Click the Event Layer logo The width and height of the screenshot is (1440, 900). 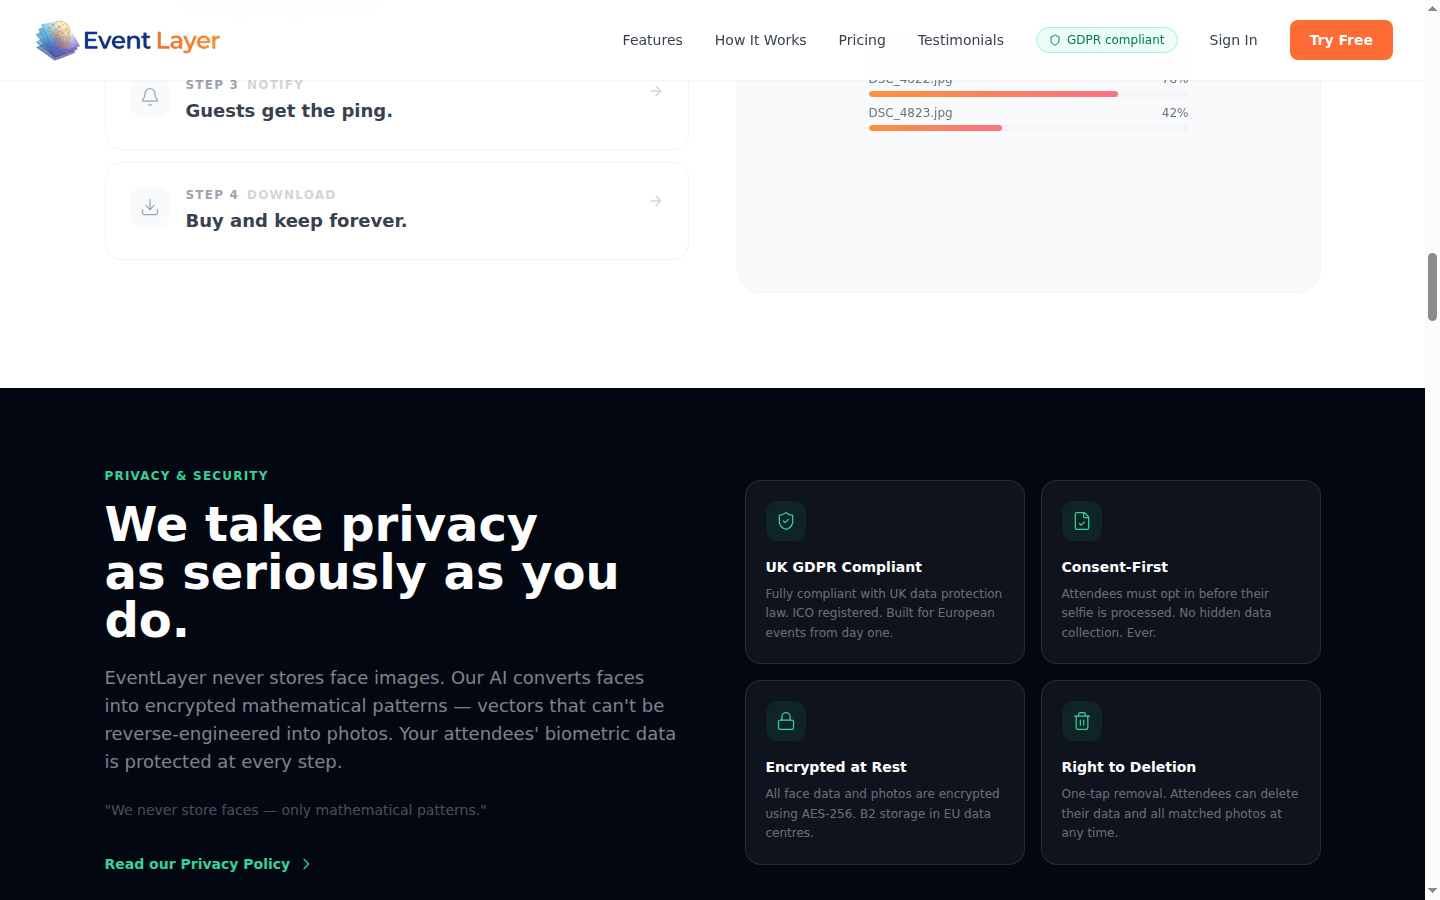(127, 40)
